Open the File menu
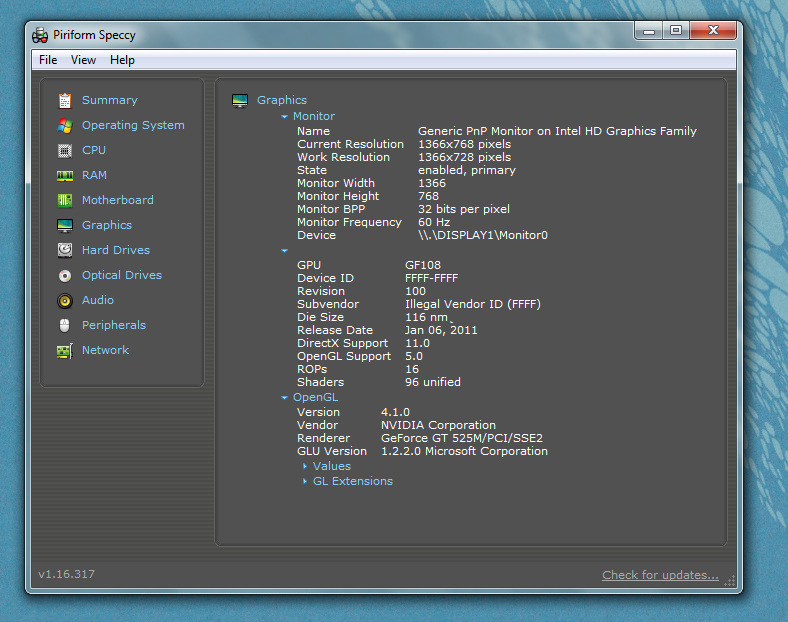The height and width of the screenshot is (622, 788). click(48, 60)
